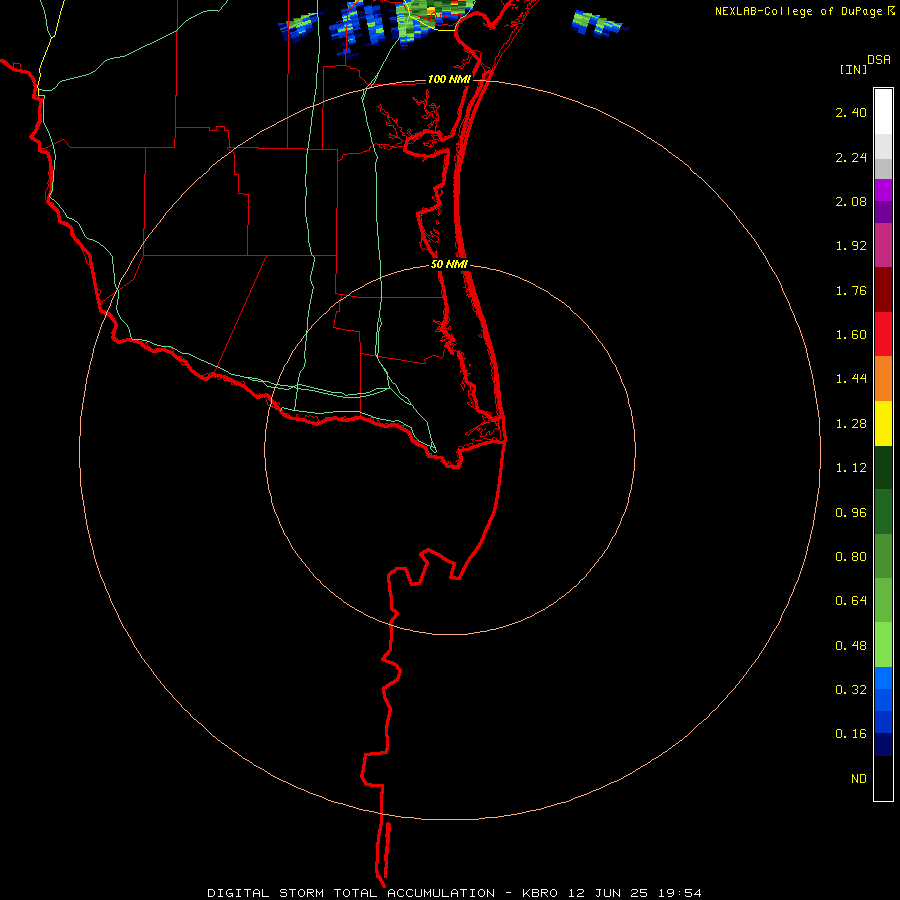Click the 1.92 legend value

click(x=851, y=246)
